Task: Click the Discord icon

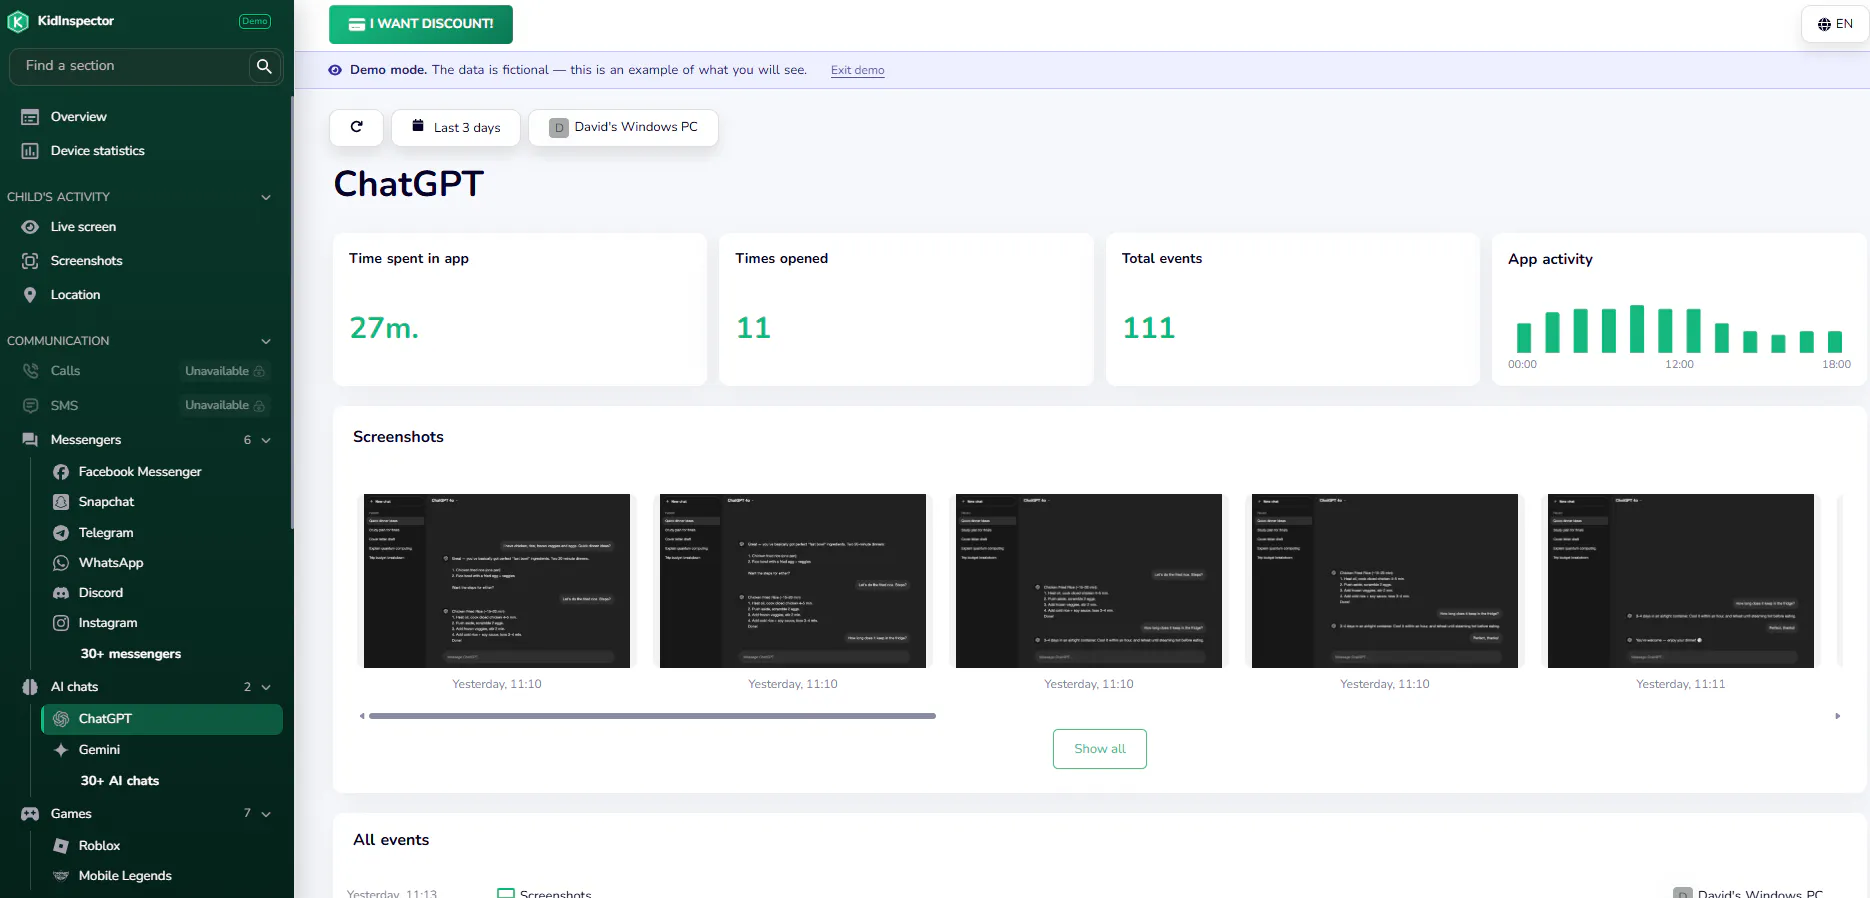Action: coord(61,593)
